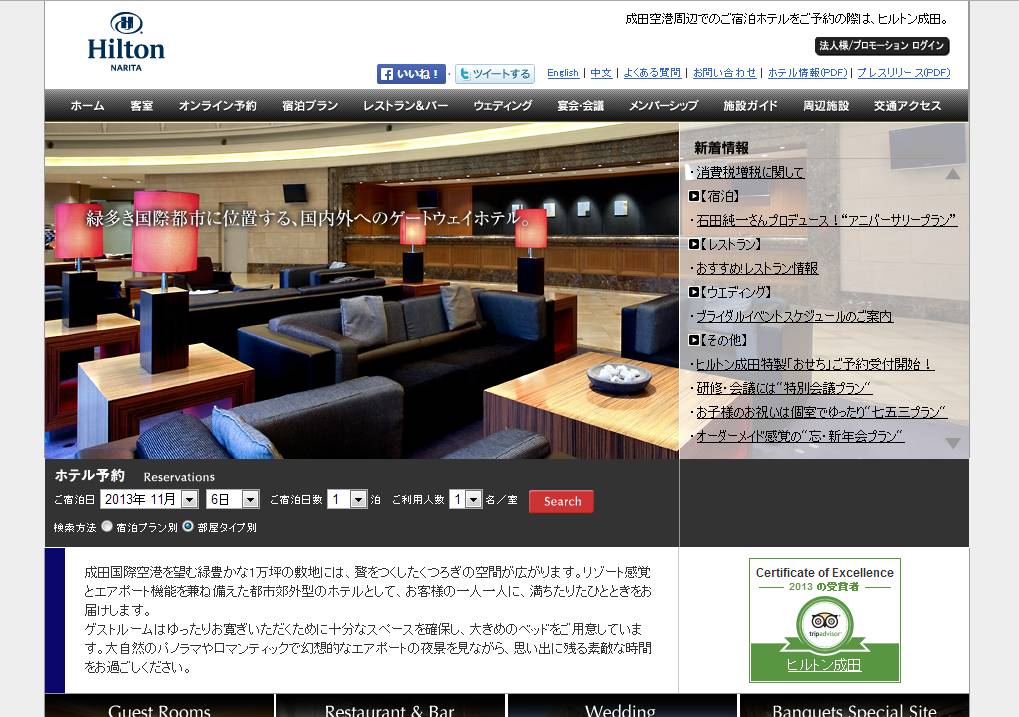Open the Wedding banner
The height and width of the screenshot is (717, 1019).
(621, 706)
